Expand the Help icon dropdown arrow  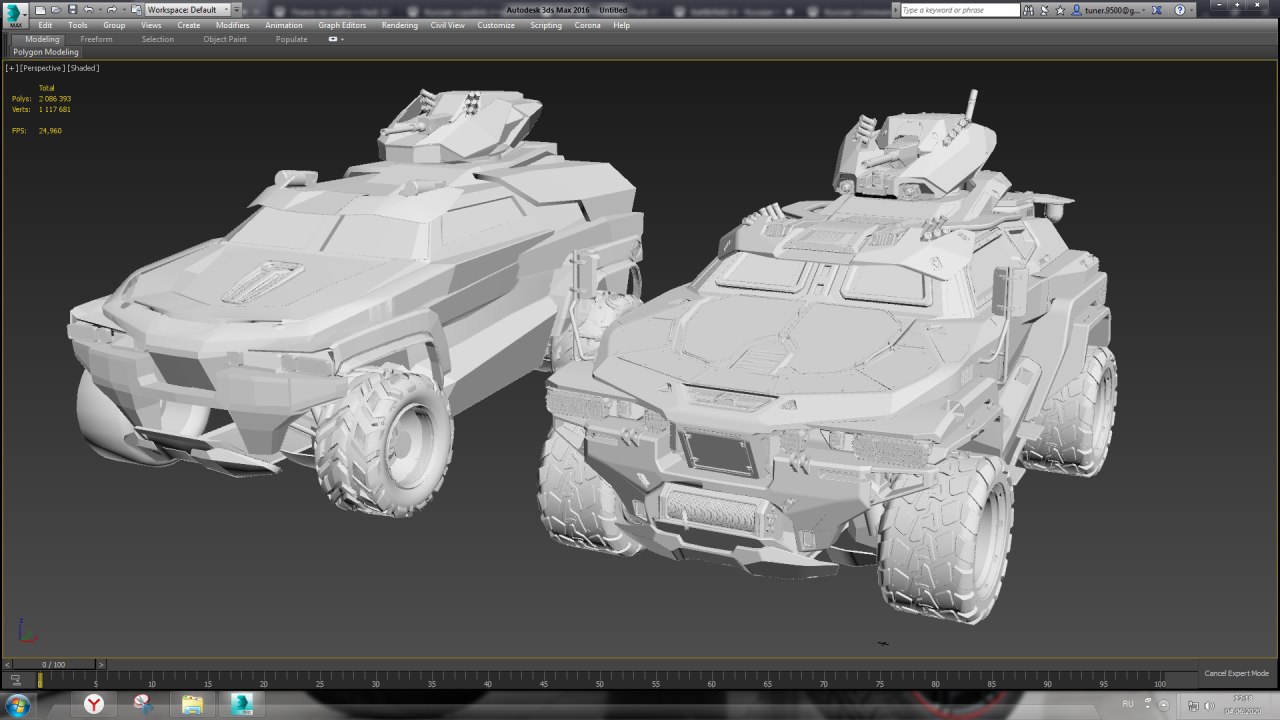(x=1192, y=10)
